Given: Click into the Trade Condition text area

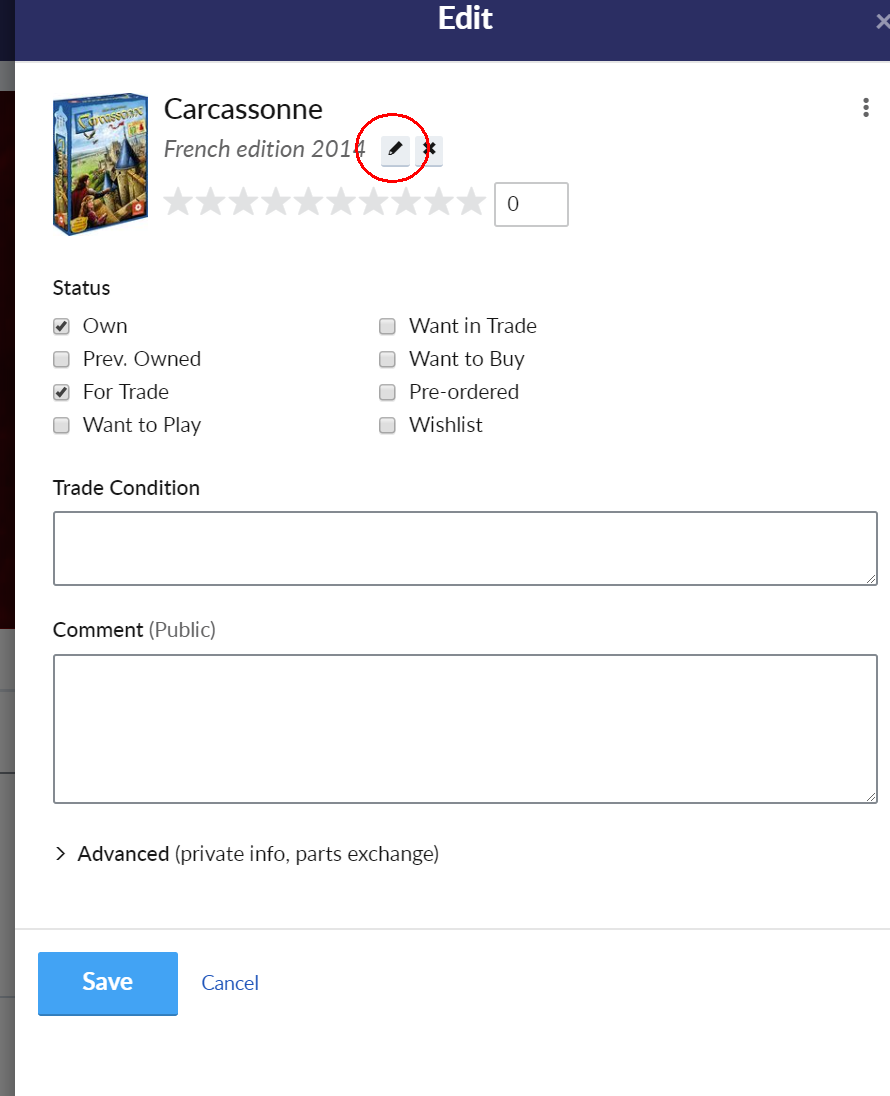Looking at the screenshot, I should pos(465,548).
